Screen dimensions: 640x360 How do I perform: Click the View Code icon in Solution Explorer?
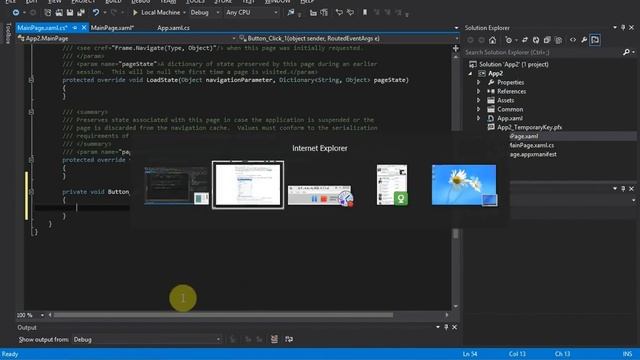(573, 40)
